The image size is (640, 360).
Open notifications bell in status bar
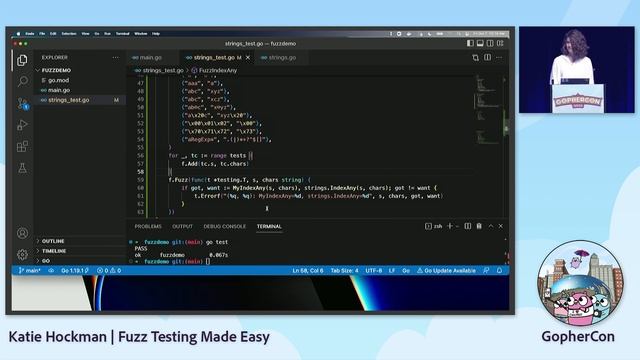coord(499,271)
